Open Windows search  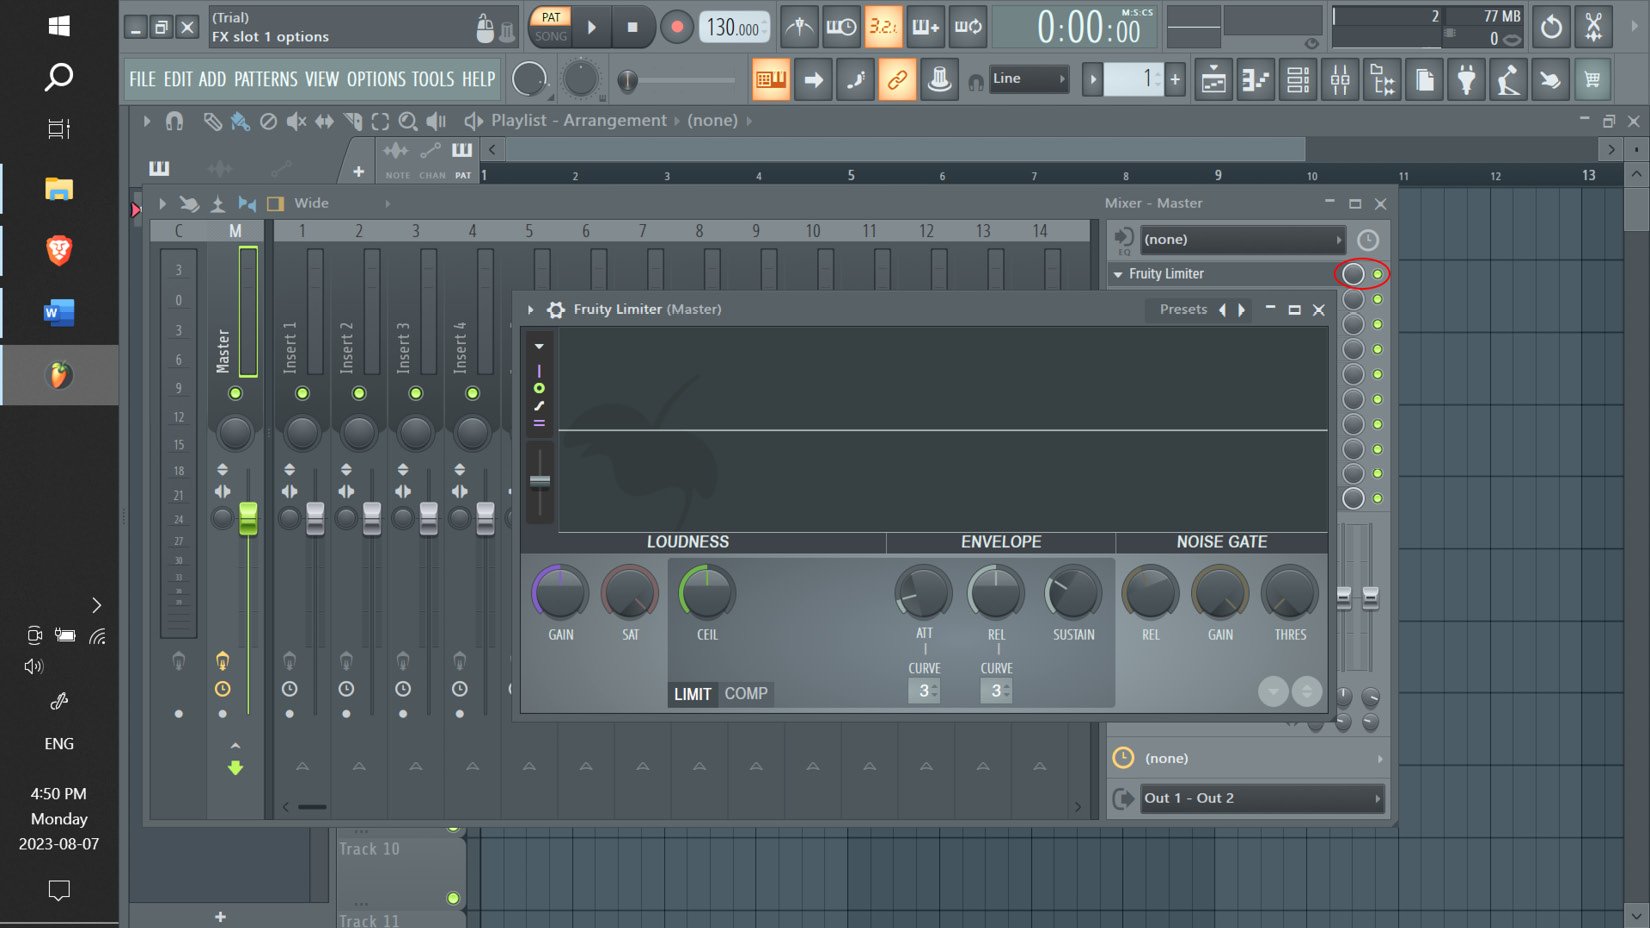[59, 77]
